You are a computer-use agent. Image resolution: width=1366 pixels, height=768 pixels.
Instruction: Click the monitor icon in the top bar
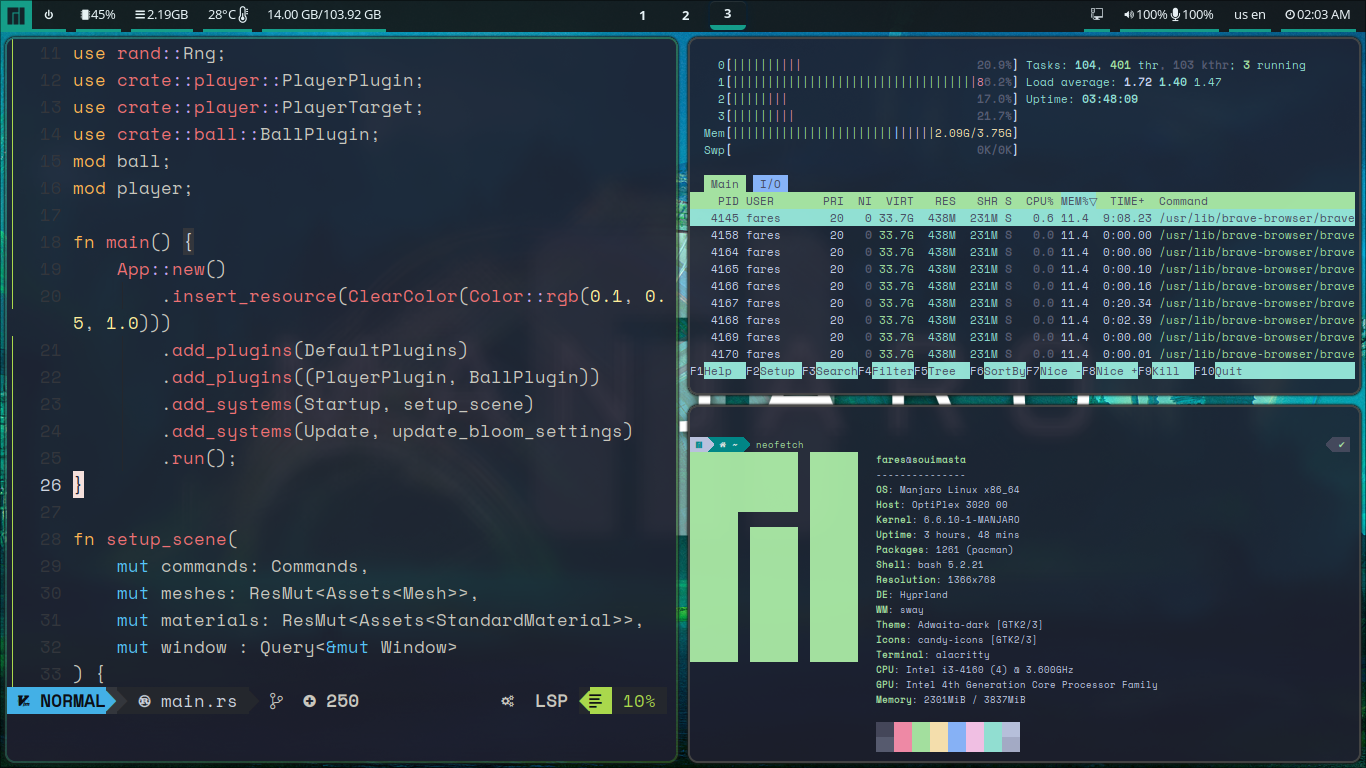(x=1097, y=15)
